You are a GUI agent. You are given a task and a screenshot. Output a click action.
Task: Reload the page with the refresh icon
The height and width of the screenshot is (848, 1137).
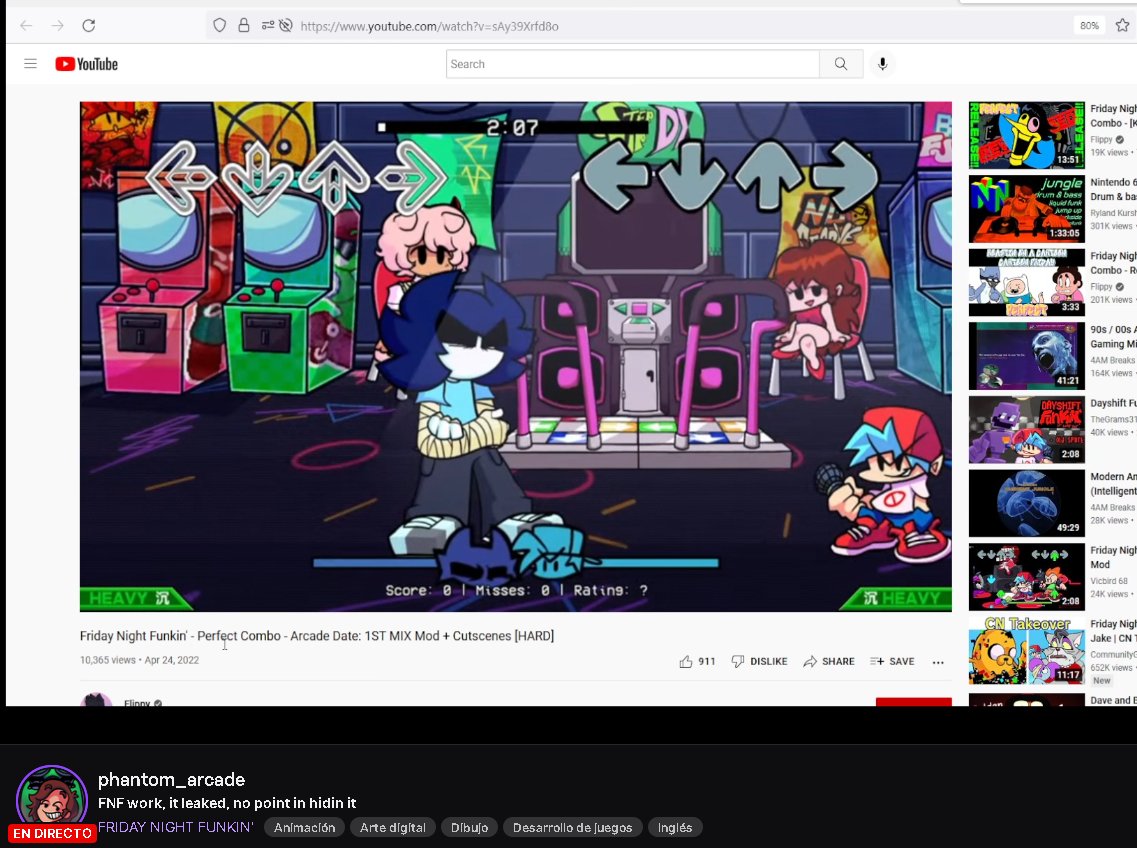[88, 26]
